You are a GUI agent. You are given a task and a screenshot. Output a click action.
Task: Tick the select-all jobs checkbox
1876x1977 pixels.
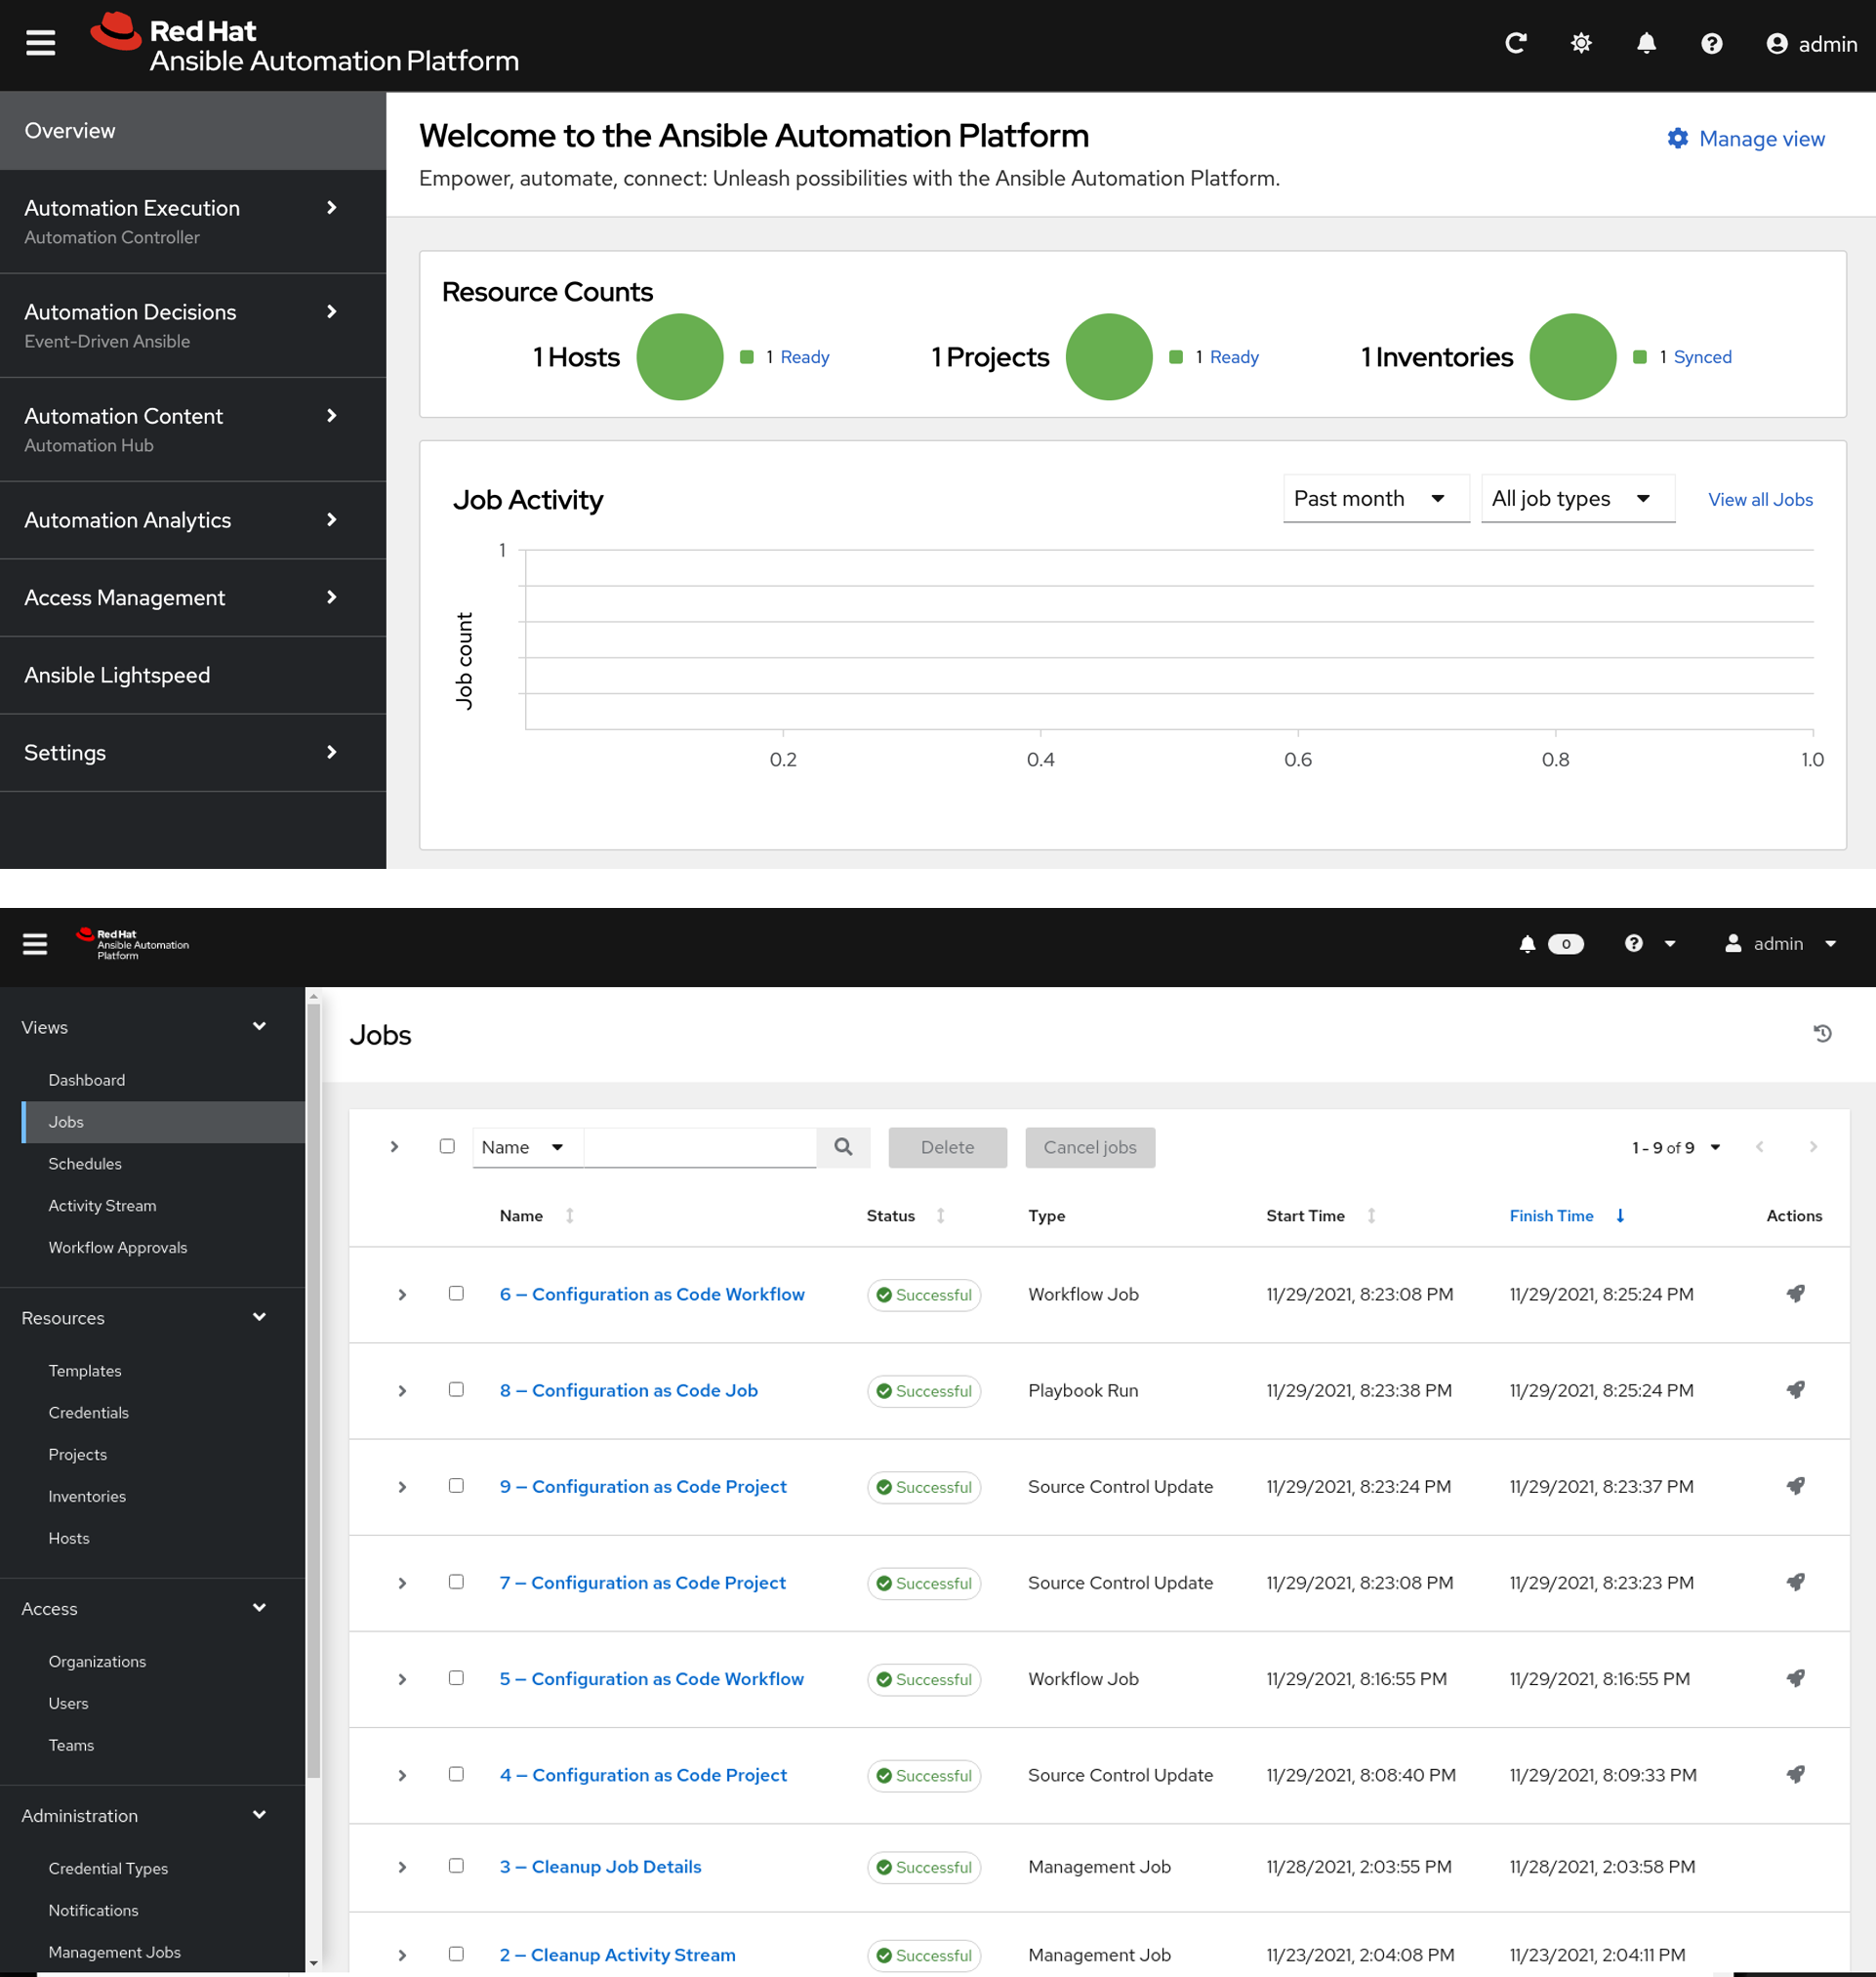click(447, 1146)
